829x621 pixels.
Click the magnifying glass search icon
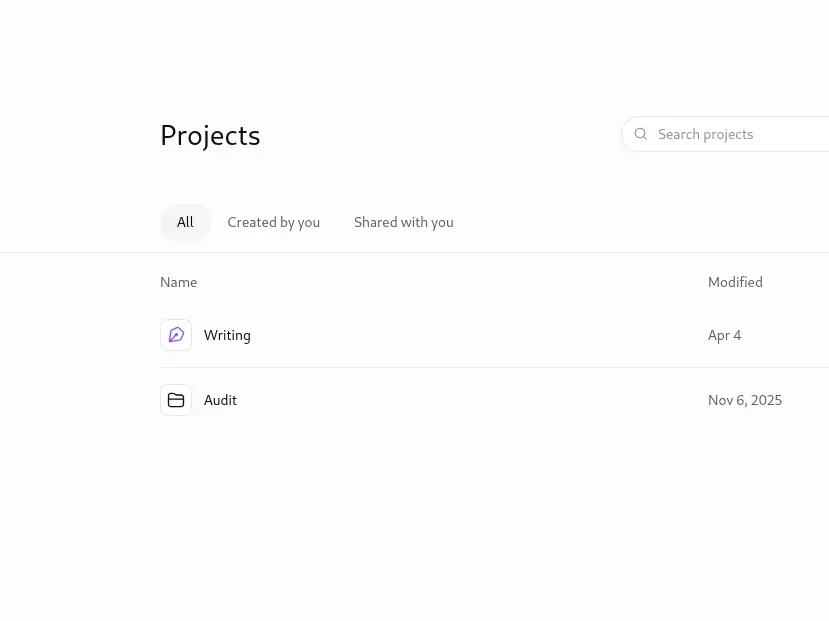(641, 134)
